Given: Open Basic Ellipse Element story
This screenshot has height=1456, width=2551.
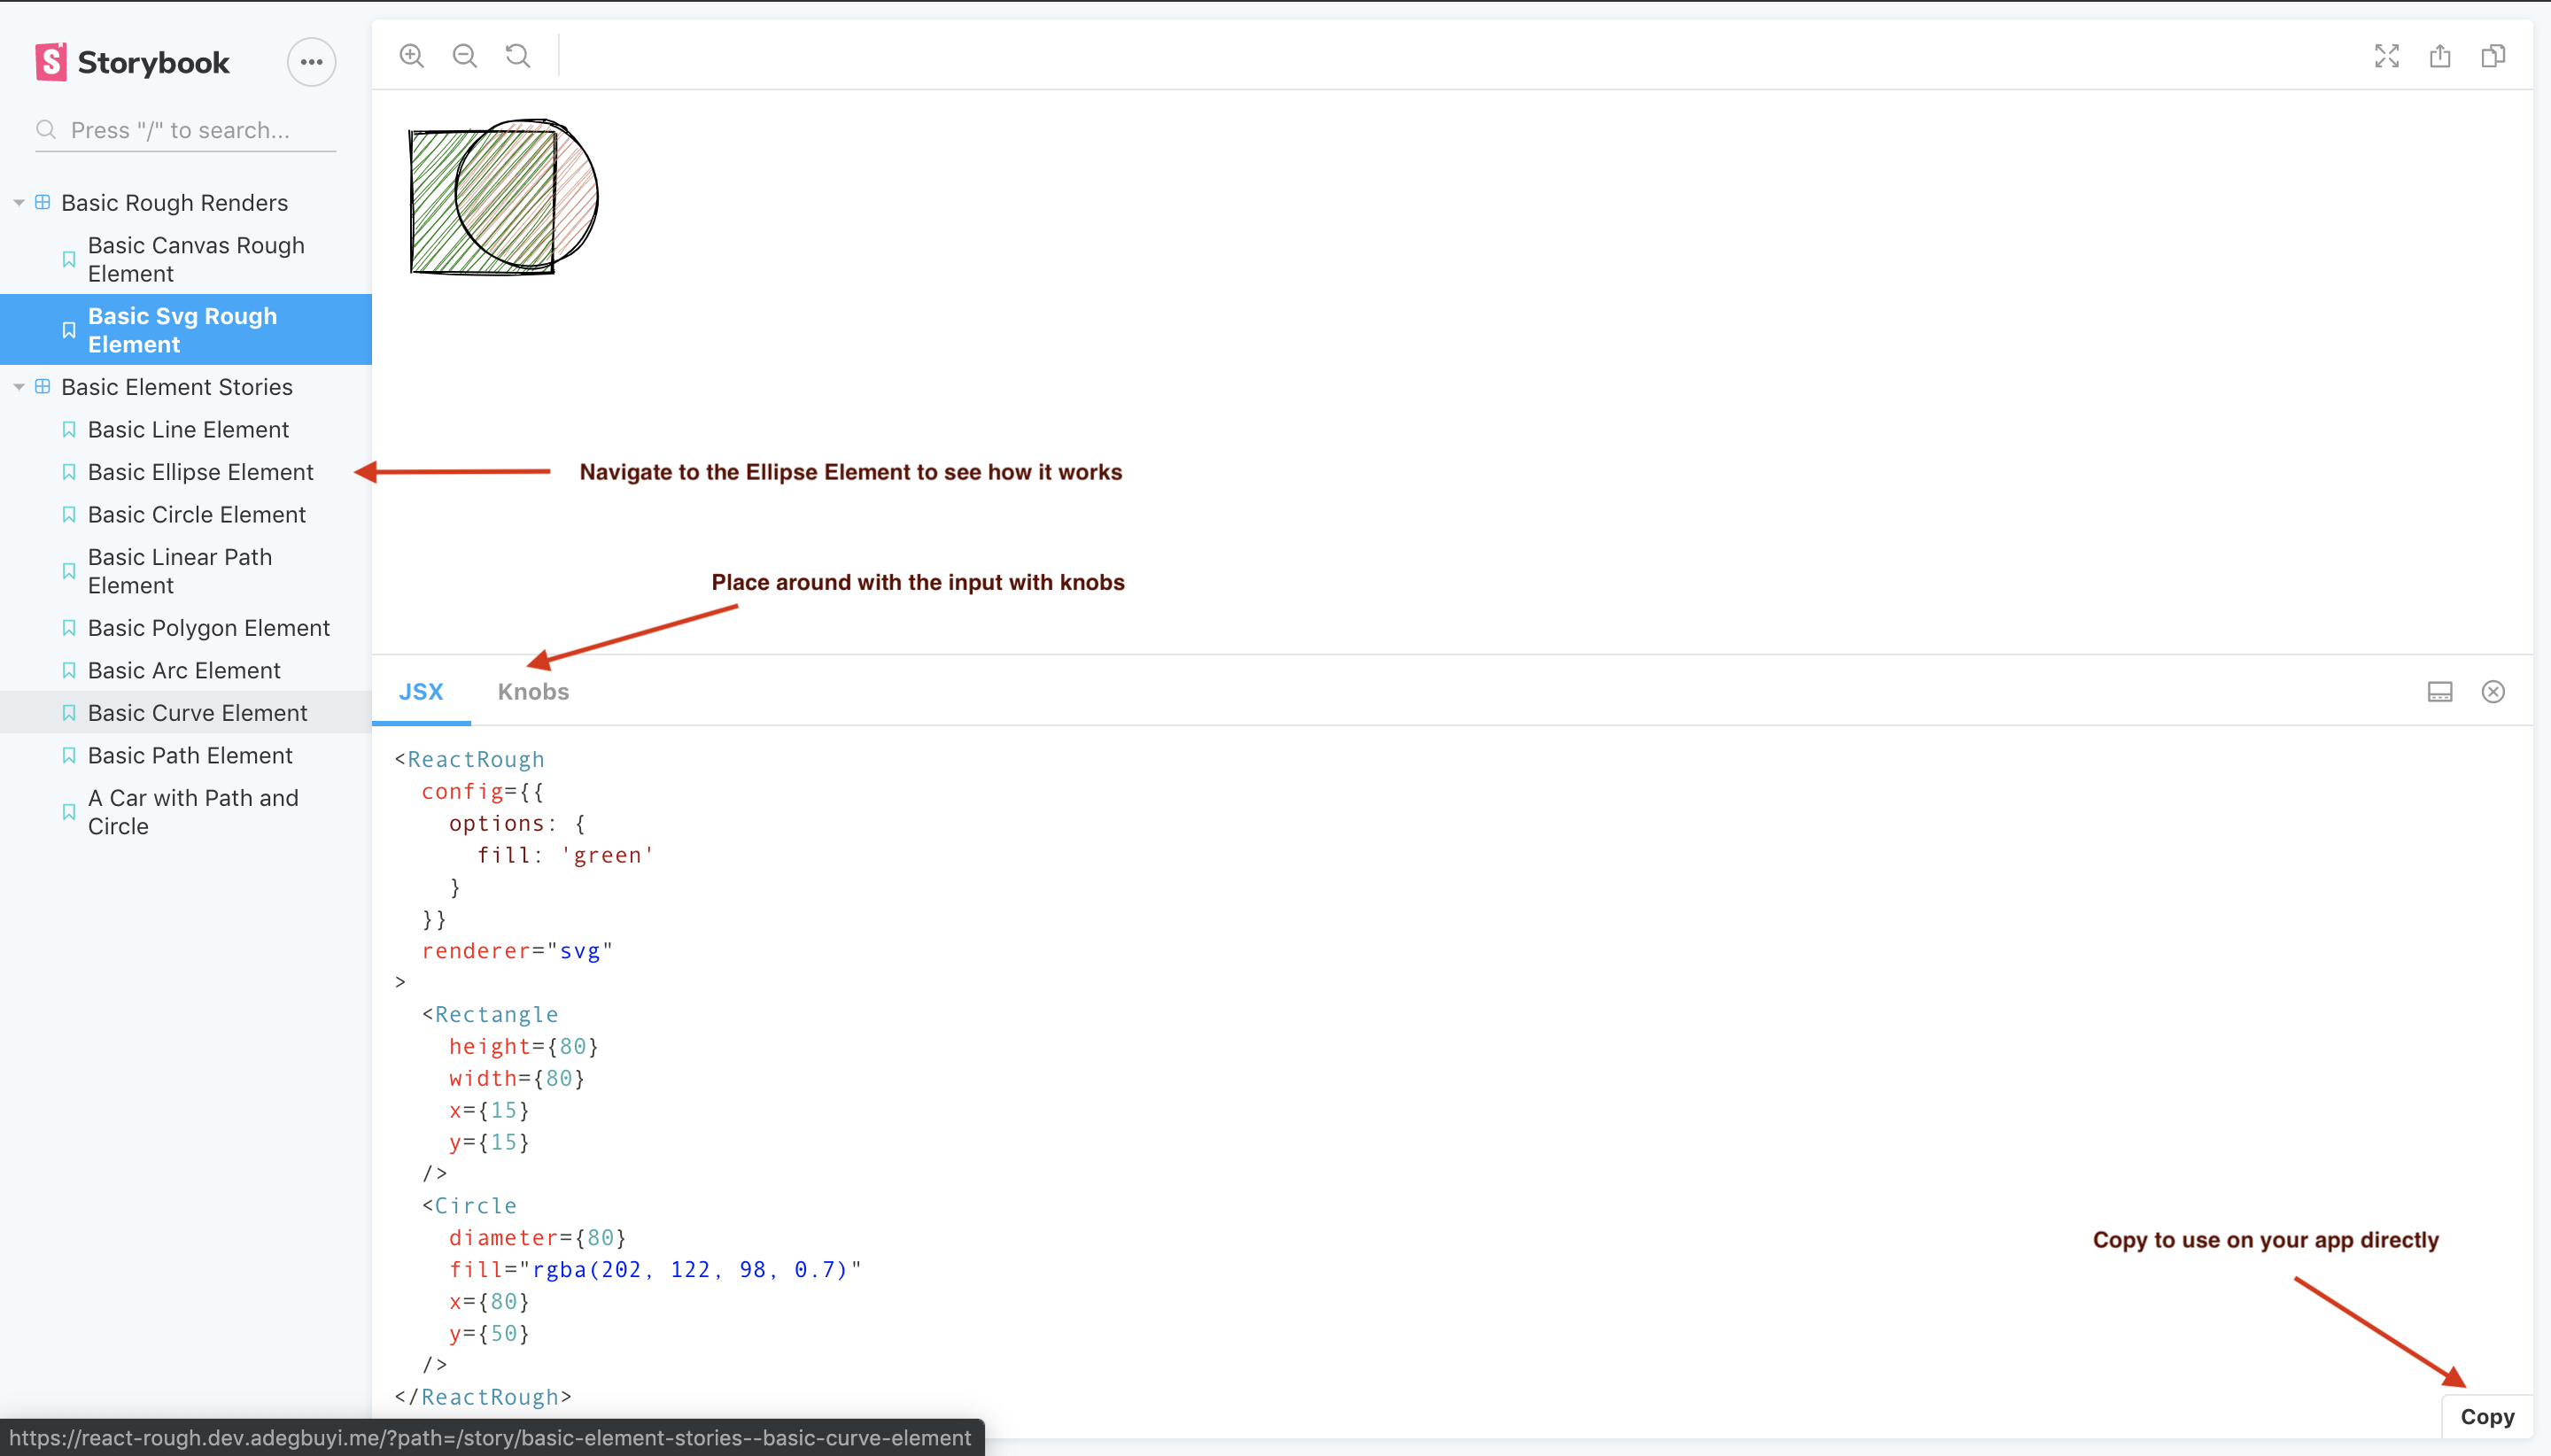Looking at the screenshot, I should click(200, 472).
